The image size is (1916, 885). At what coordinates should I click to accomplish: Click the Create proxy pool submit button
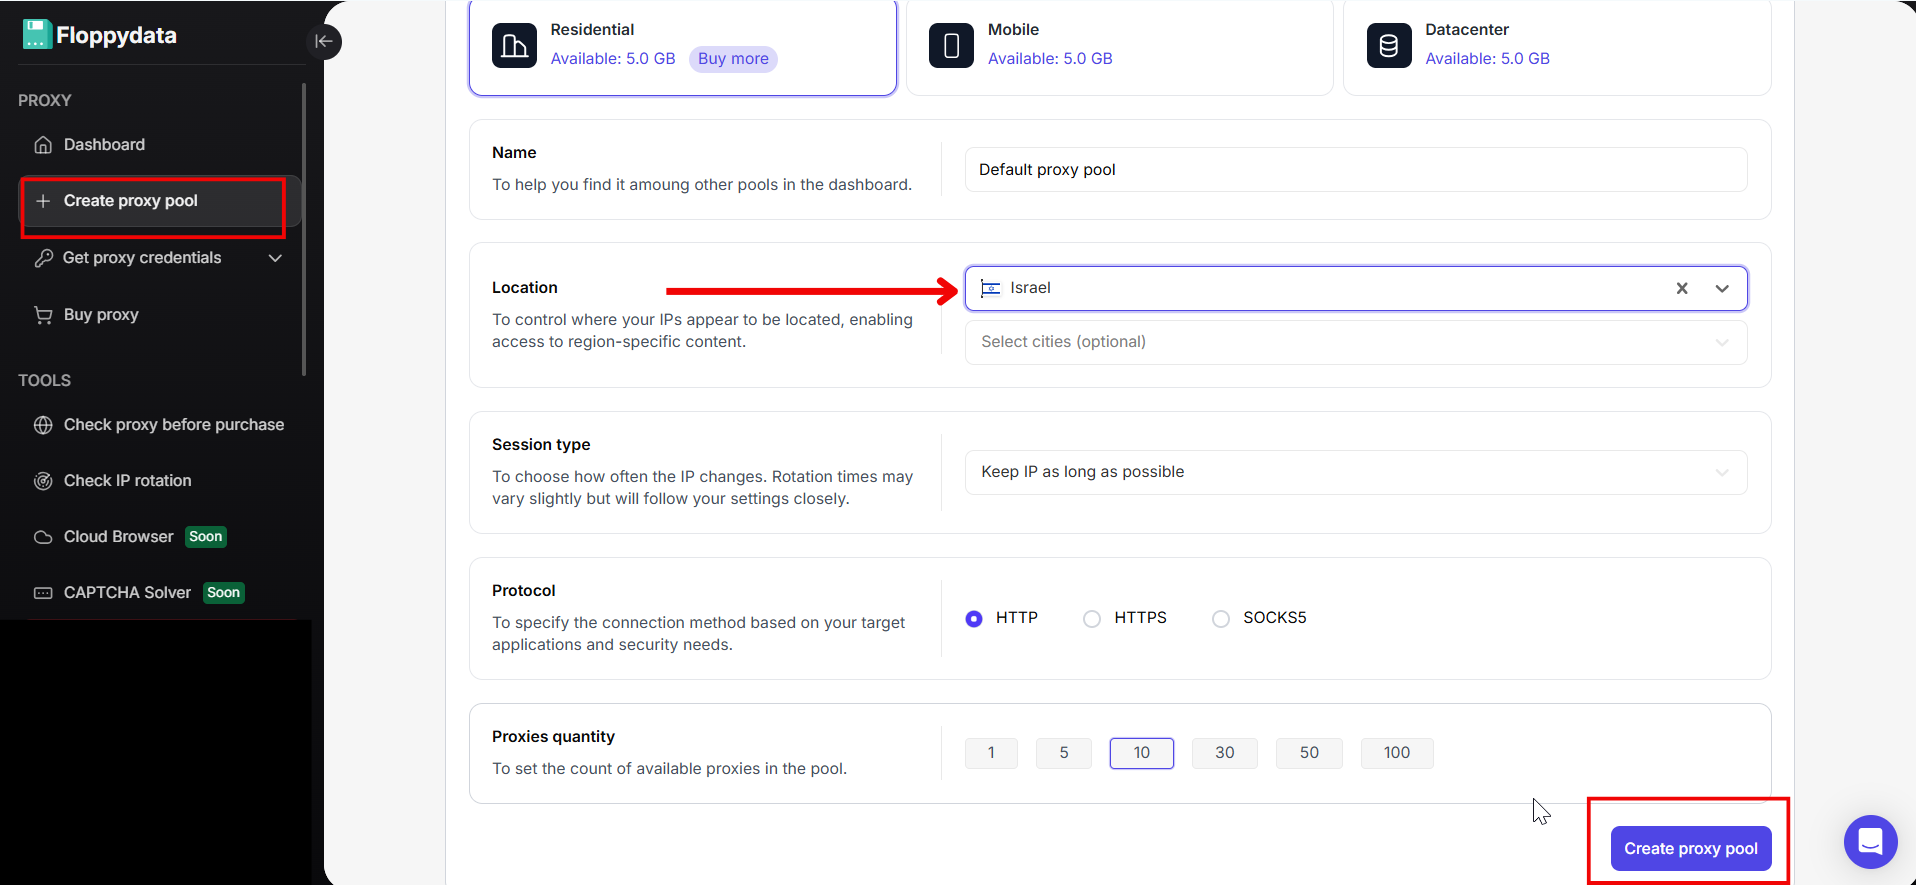[x=1690, y=848]
